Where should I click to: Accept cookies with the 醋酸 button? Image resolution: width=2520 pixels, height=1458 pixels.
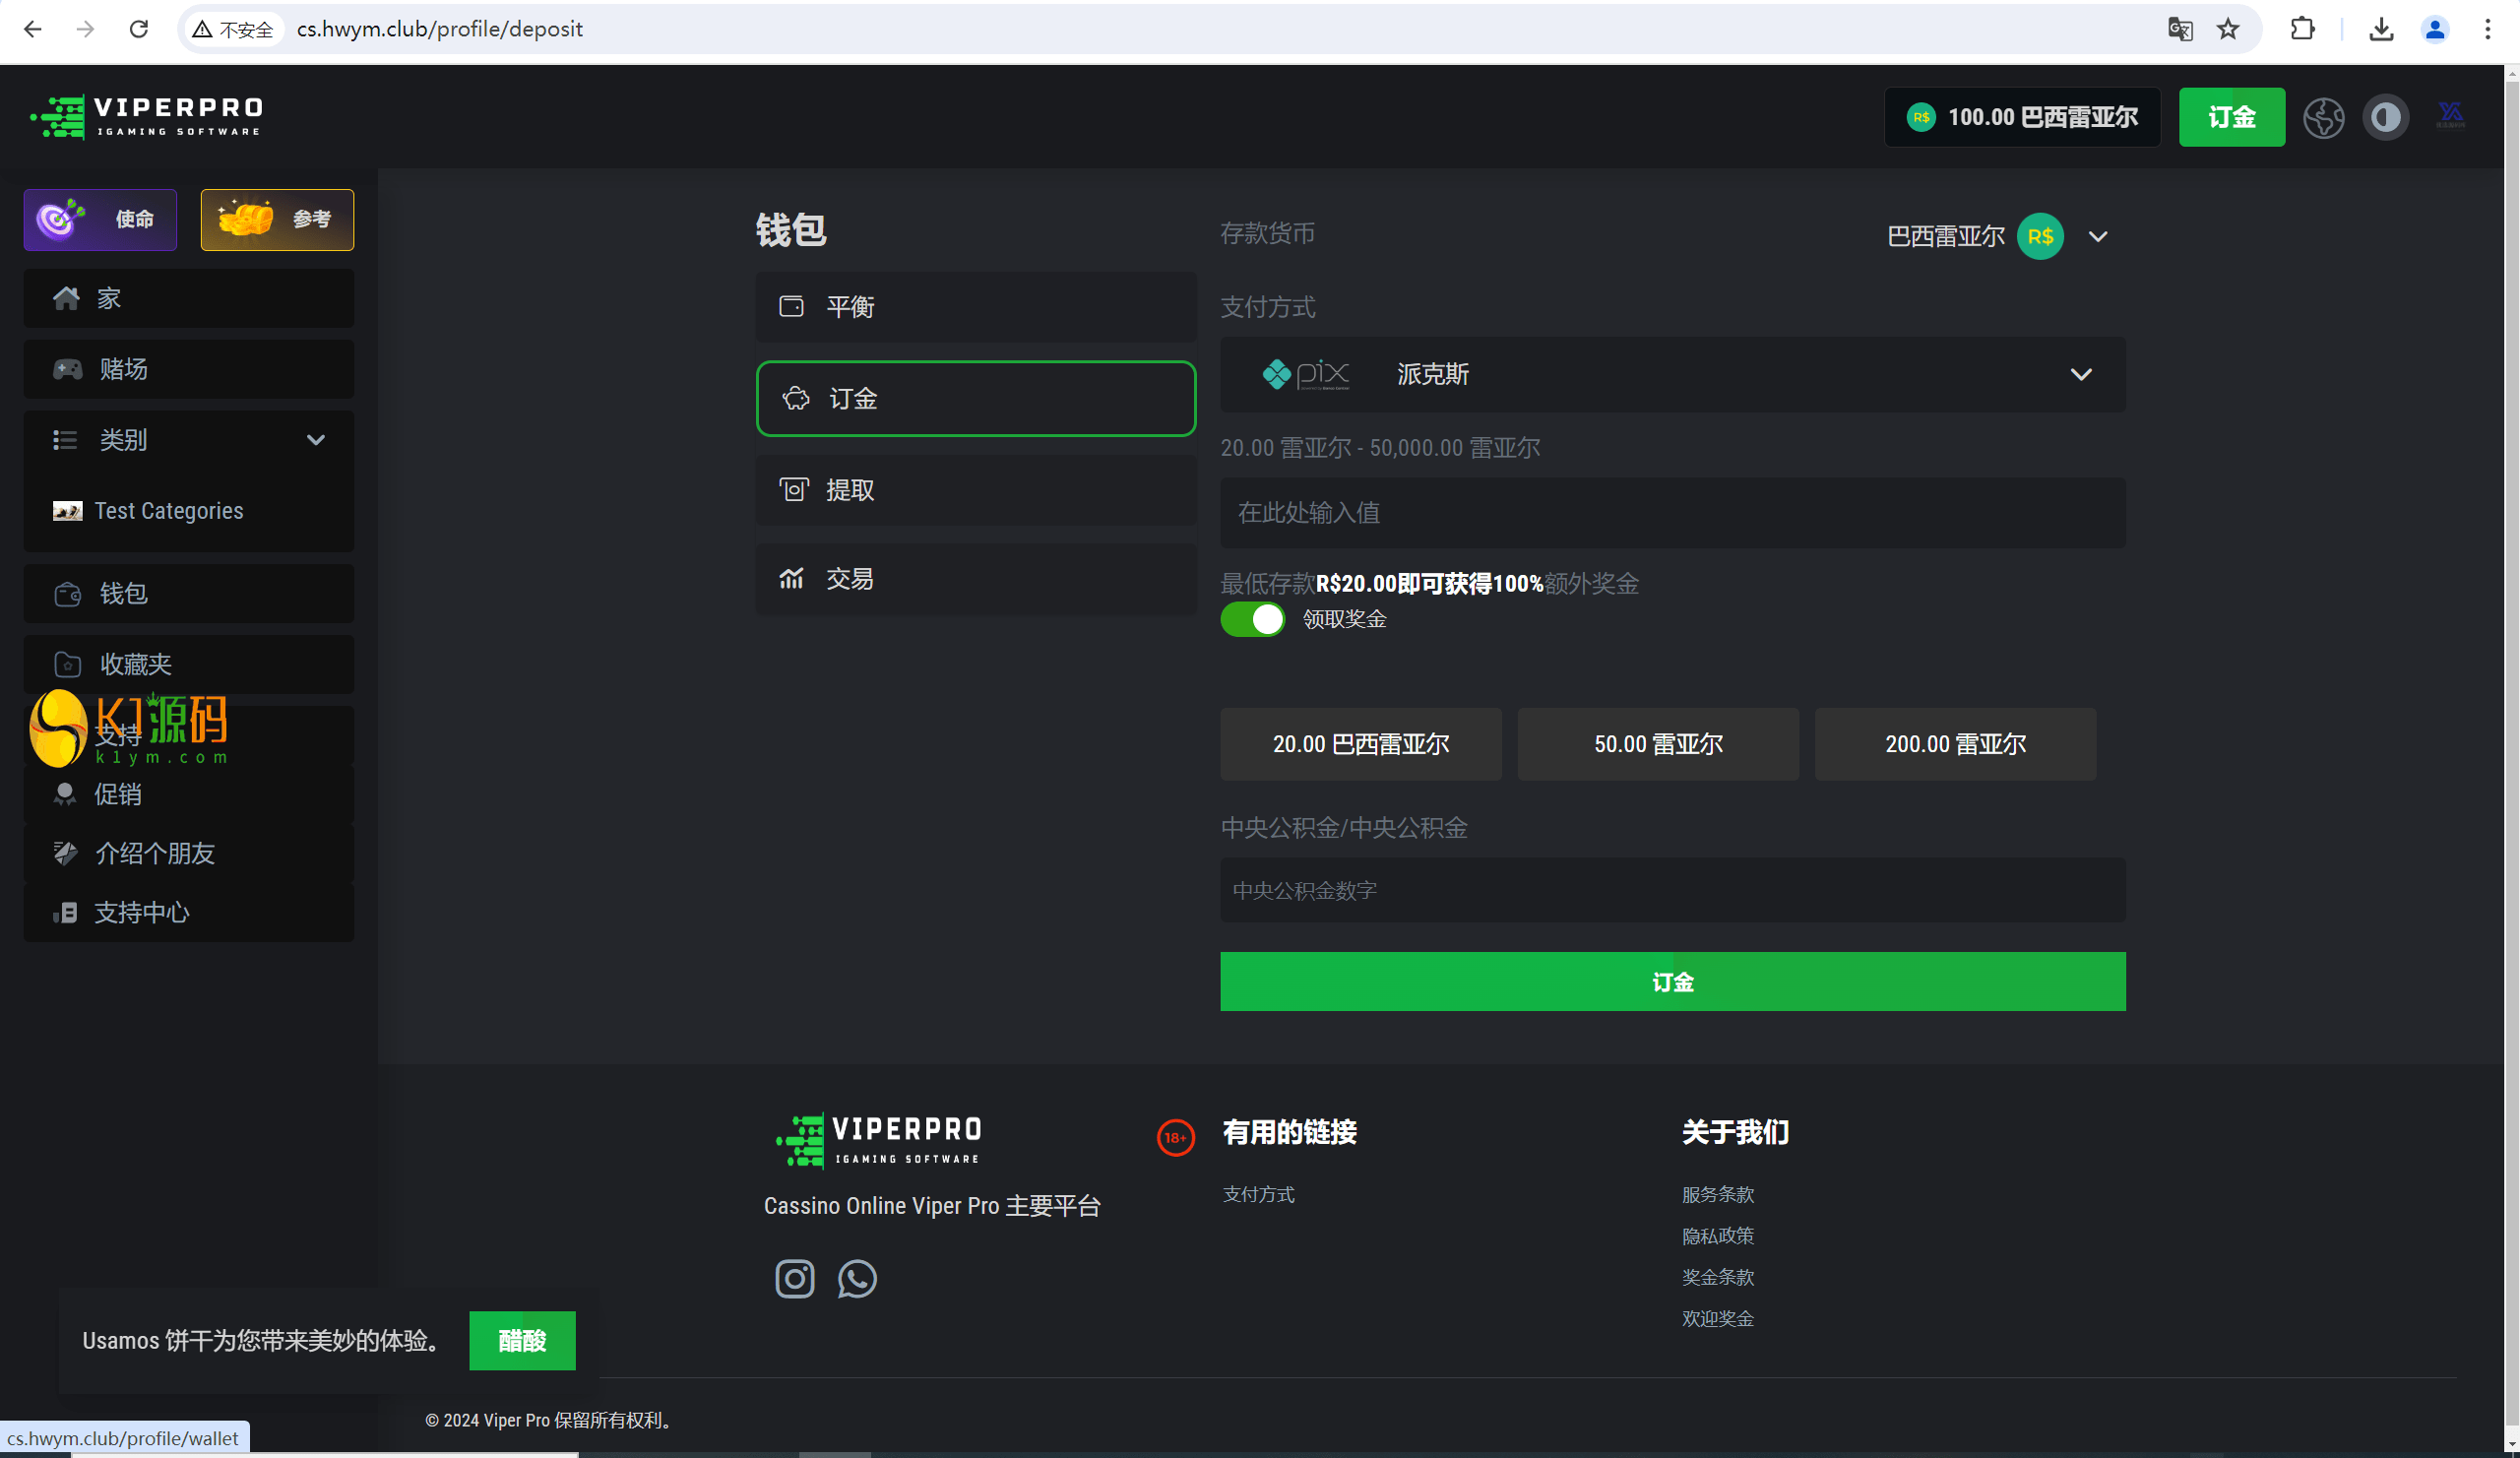coord(522,1341)
